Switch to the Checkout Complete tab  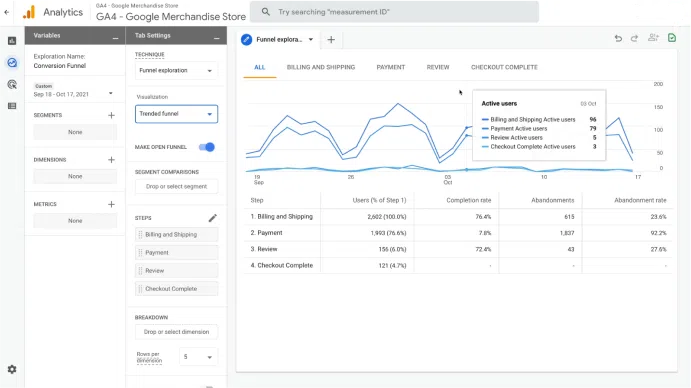[x=504, y=67]
